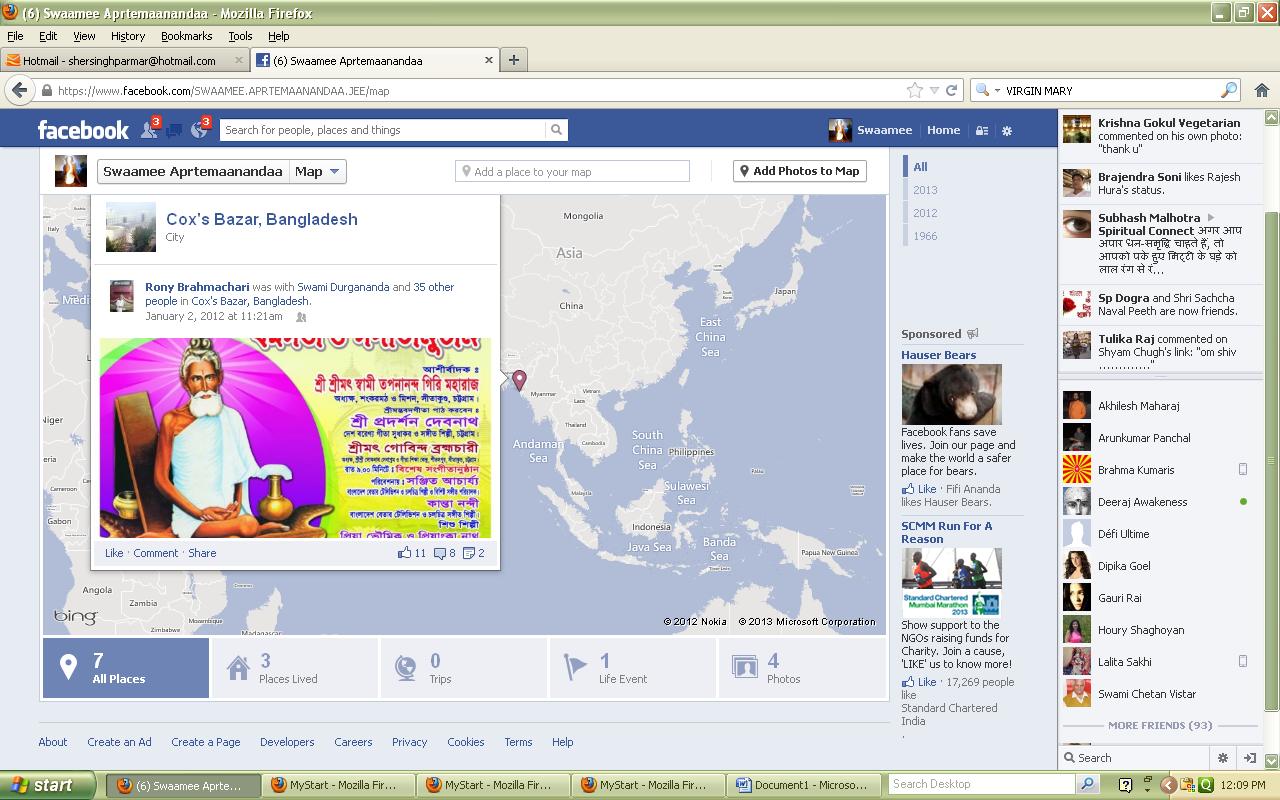This screenshot has width=1280, height=800.
Task: Select the Trips tab
Action: coord(465,668)
